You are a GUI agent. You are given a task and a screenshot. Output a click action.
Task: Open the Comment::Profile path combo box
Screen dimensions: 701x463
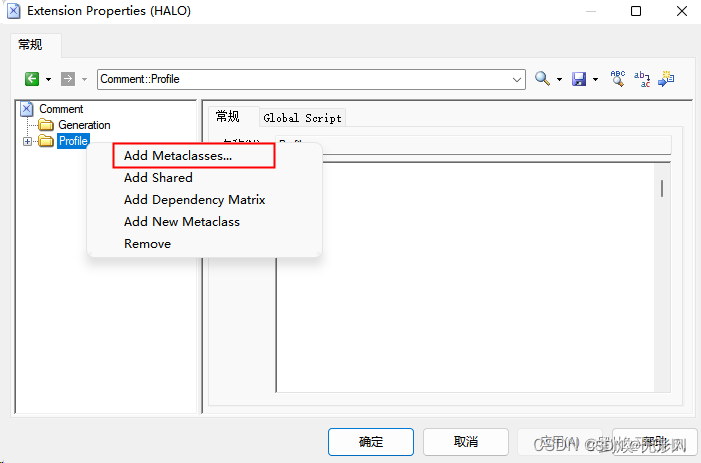(517, 80)
